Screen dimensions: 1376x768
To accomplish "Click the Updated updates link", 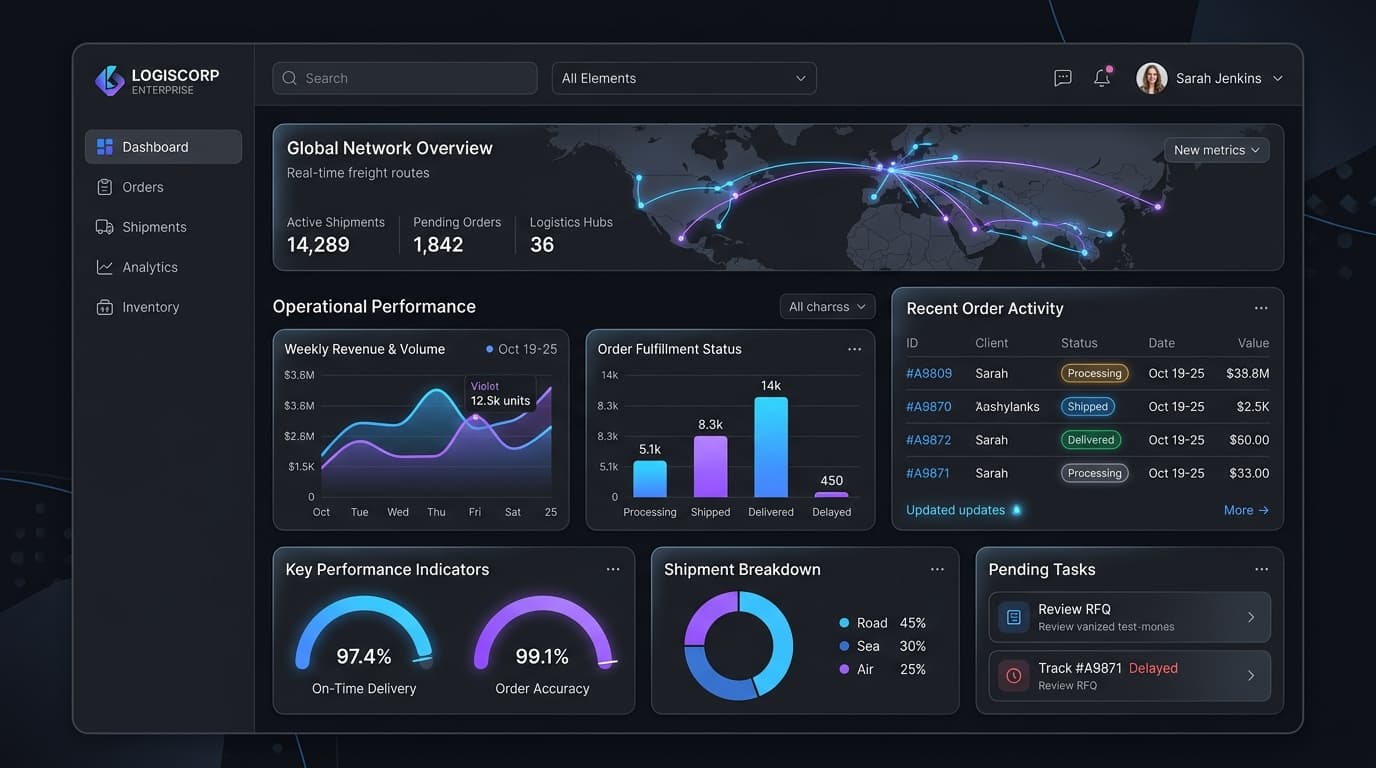I will tap(956, 510).
